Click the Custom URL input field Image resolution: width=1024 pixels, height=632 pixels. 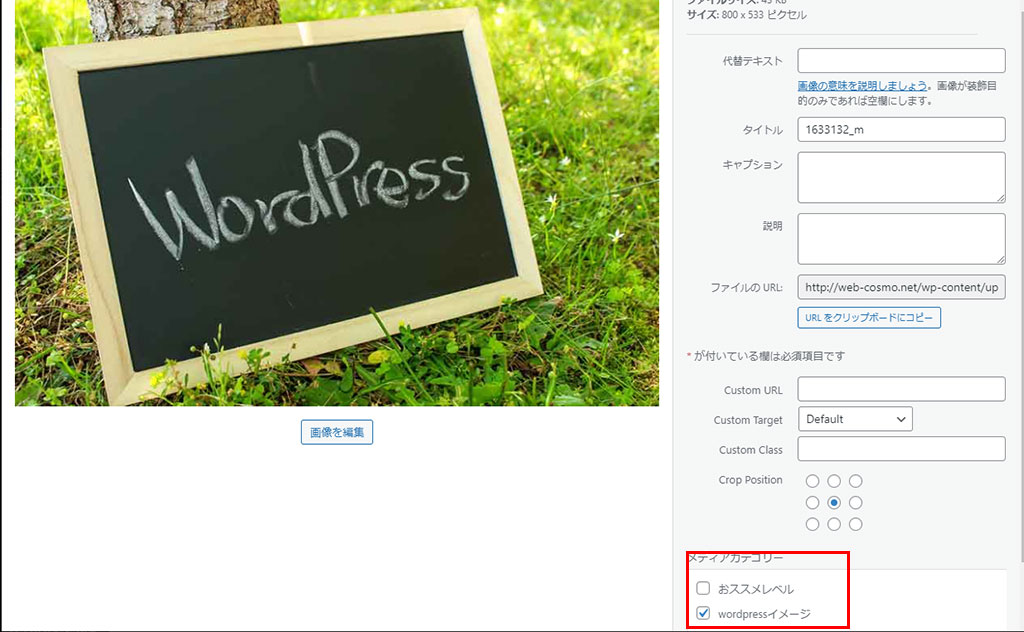pos(901,389)
